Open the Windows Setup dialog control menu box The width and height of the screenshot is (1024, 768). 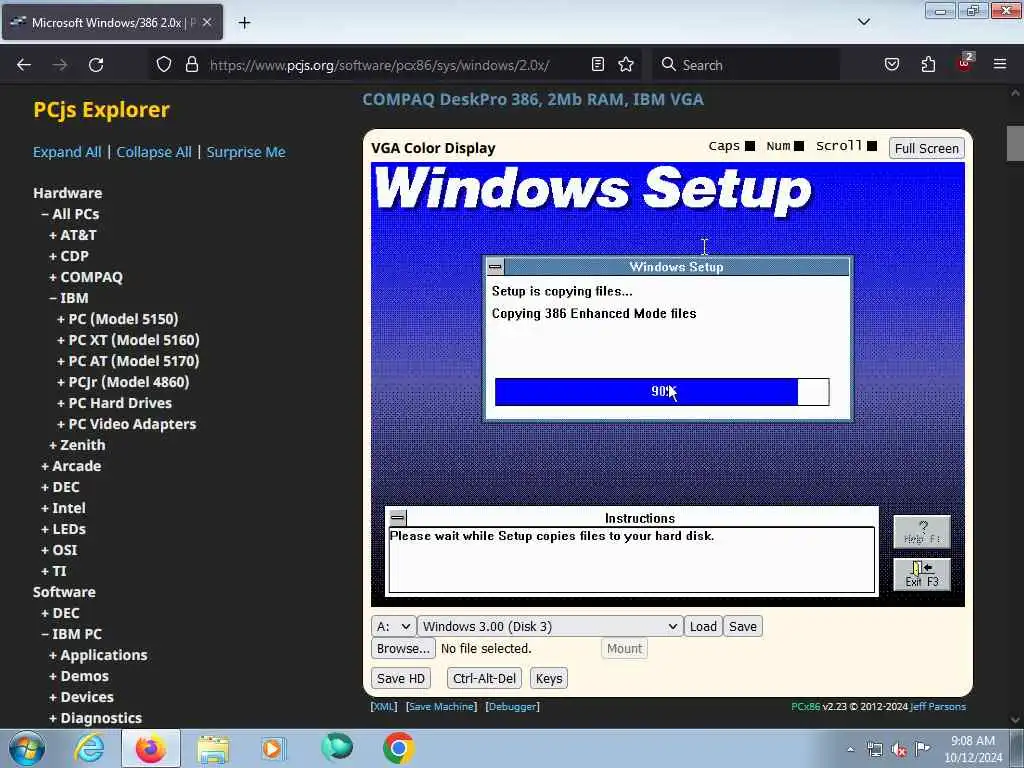click(495, 266)
